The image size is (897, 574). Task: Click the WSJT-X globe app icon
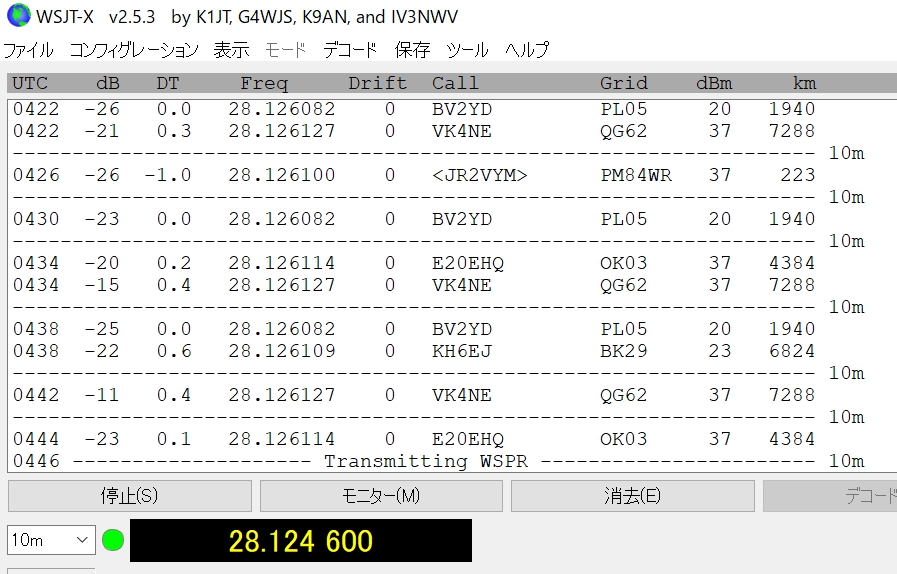click(x=18, y=15)
